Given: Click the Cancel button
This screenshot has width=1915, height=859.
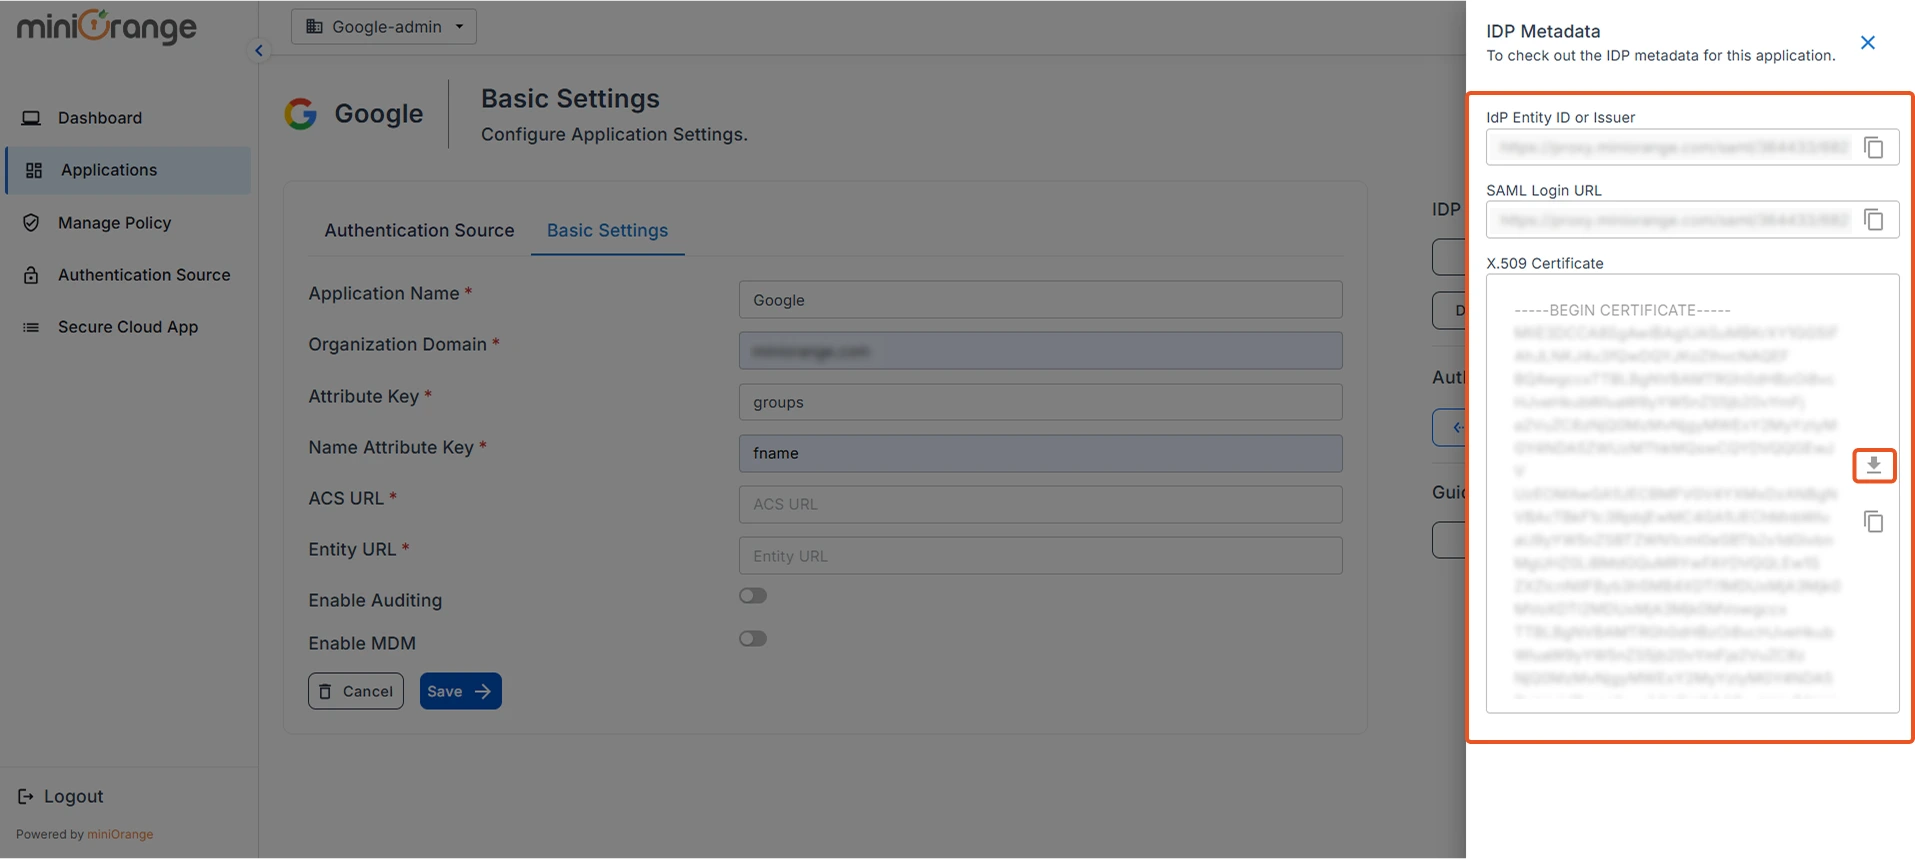Looking at the screenshot, I should [x=356, y=691].
